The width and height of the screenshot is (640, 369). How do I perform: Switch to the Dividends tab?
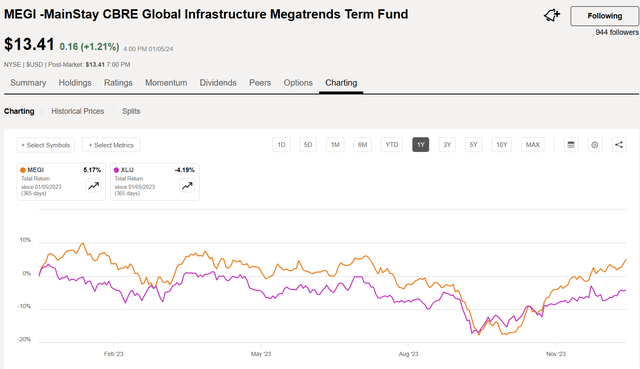[x=218, y=83]
